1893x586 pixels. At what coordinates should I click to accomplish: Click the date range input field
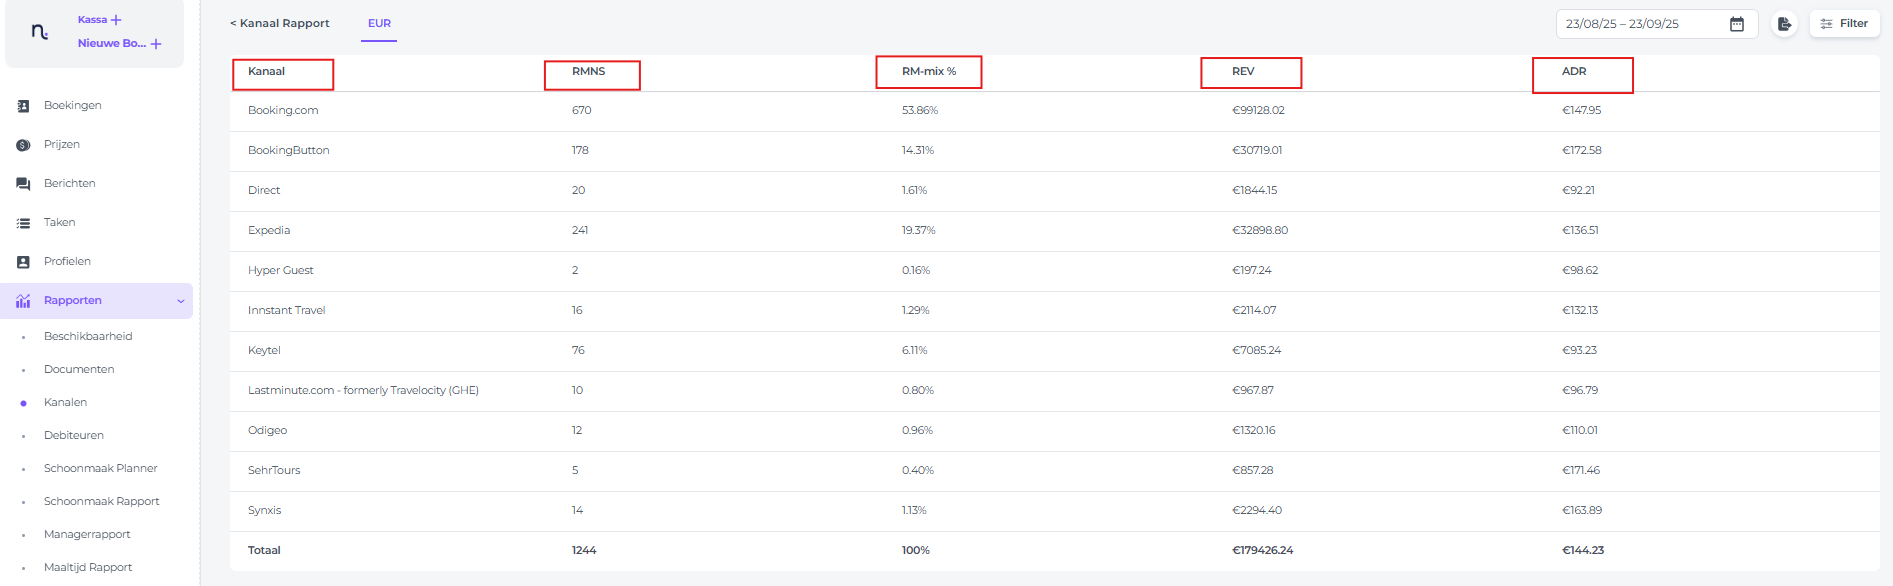click(x=1640, y=24)
